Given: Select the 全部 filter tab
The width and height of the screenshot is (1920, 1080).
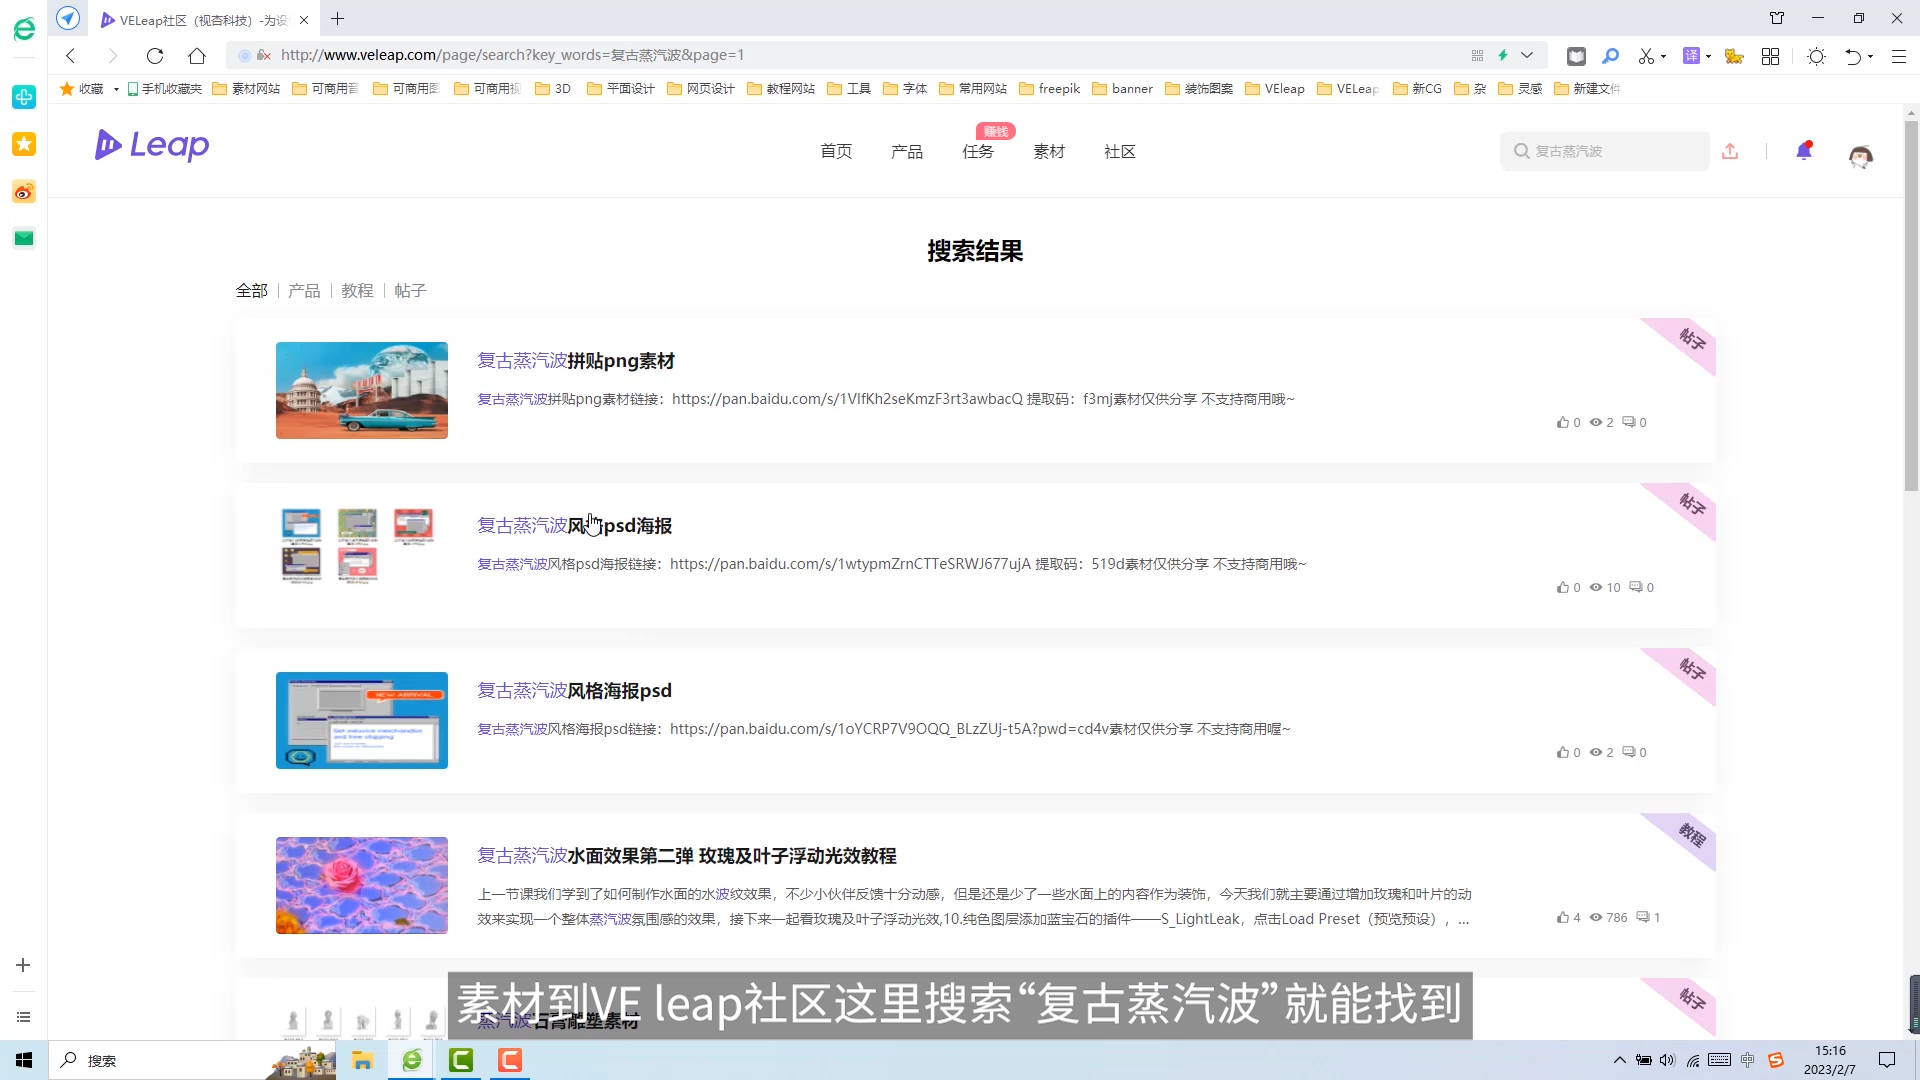Looking at the screenshot, I should pos(252,291).
